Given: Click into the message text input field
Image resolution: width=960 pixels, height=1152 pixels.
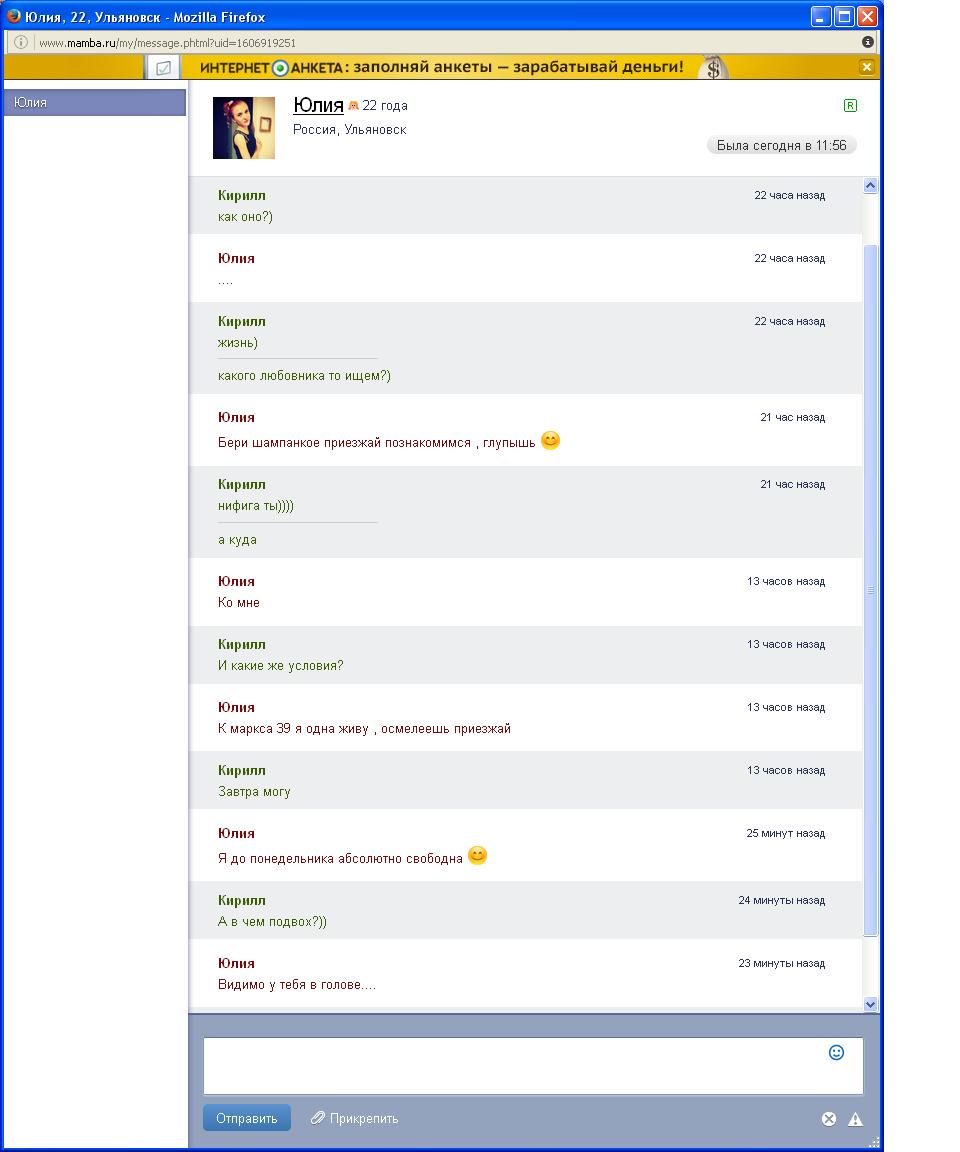Looking at the screenshot, I should pyautogui.click(x=533, y=1066).
